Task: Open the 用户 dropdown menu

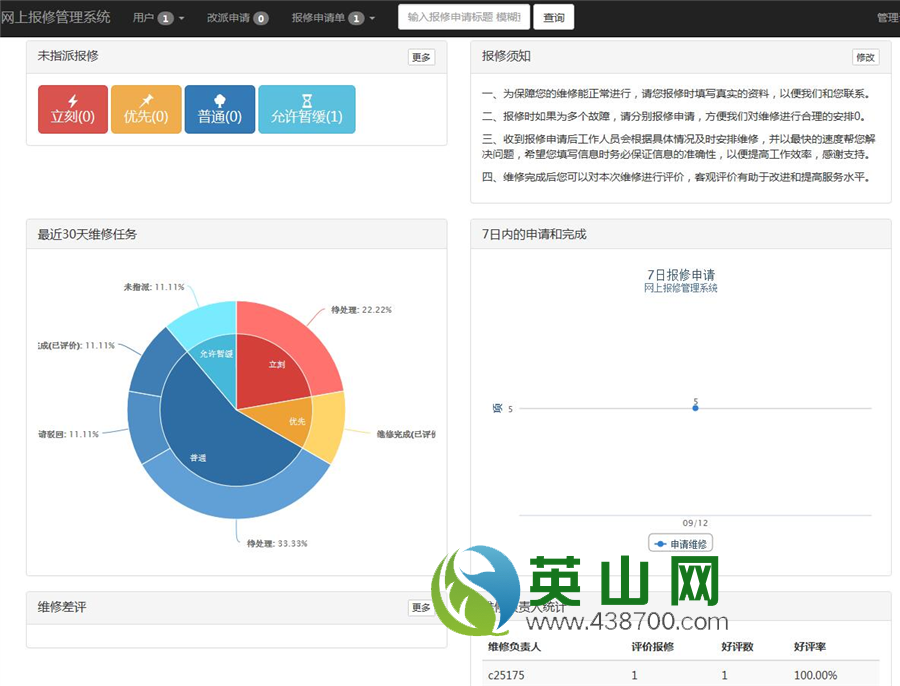Action: coord(159,18)
